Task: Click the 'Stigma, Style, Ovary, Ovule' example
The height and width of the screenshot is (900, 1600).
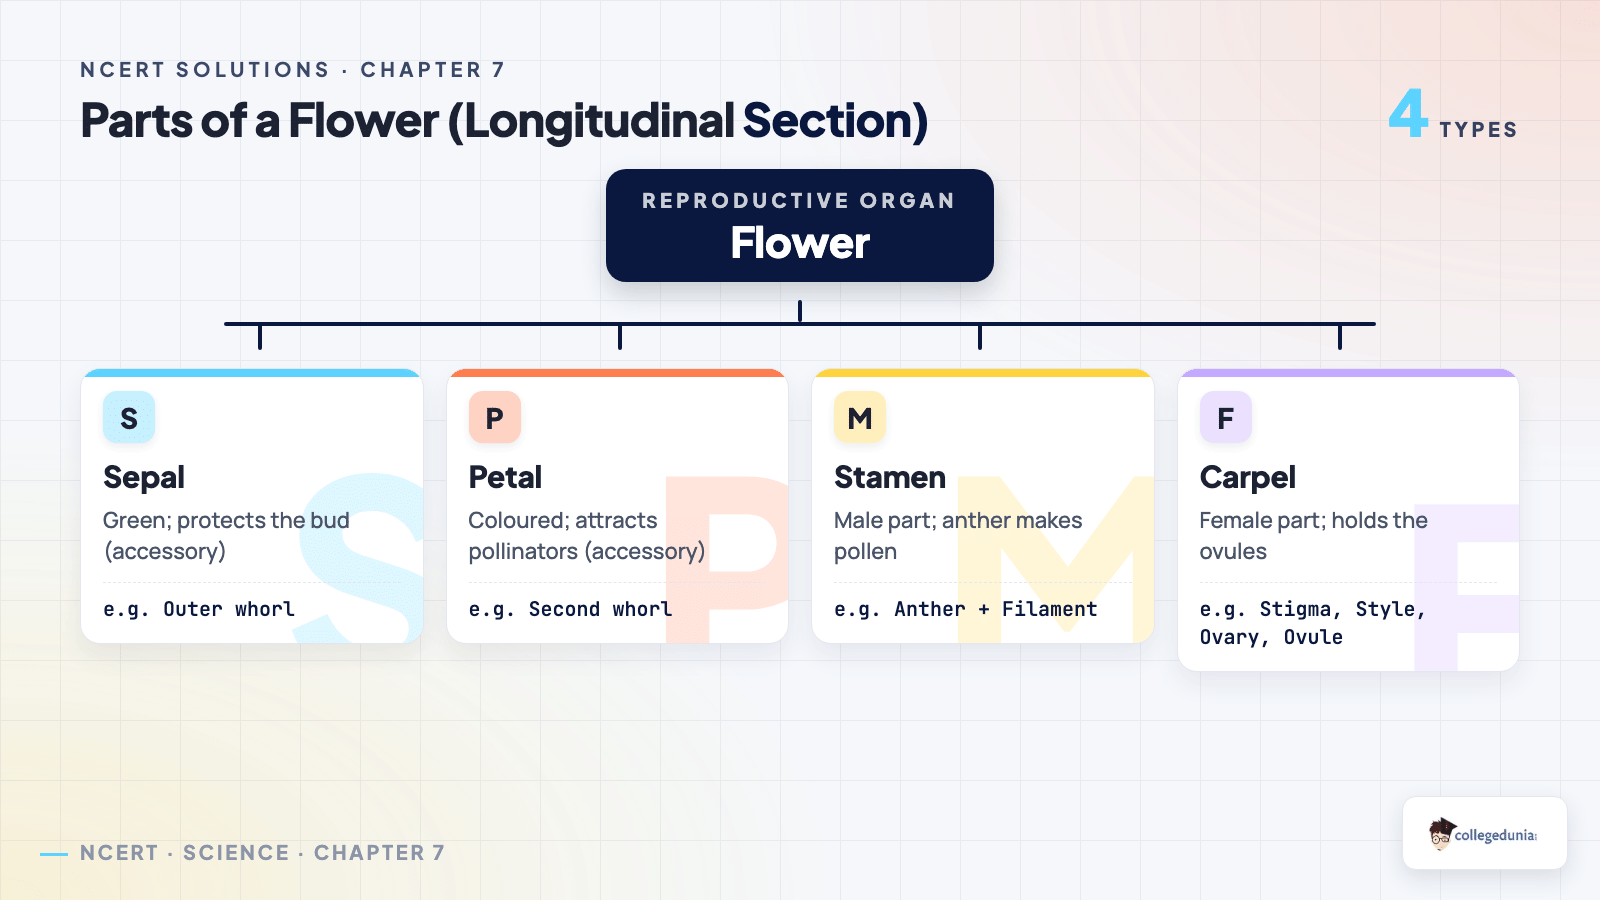Action: tap(1313, 623)
